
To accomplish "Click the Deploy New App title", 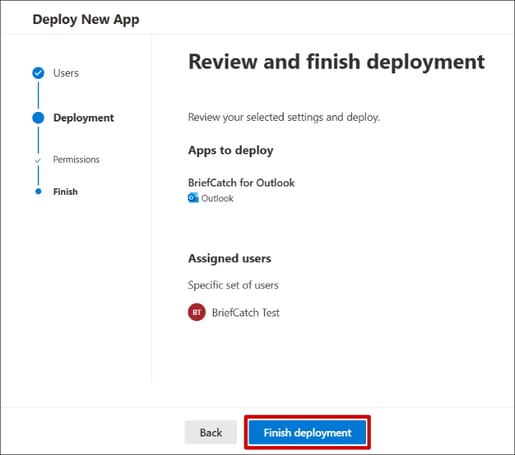I will tap(86, 19).
